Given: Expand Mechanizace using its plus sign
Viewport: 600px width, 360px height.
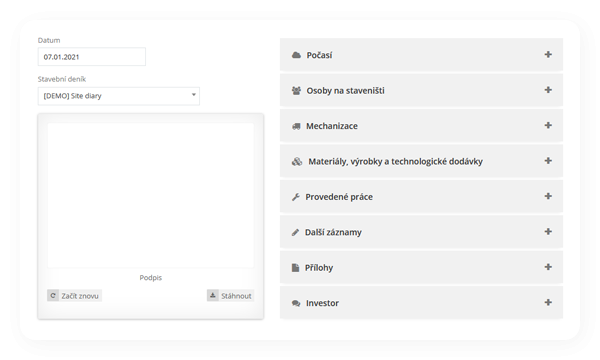Looking at the screenshot, I should (x=548, y=125).
